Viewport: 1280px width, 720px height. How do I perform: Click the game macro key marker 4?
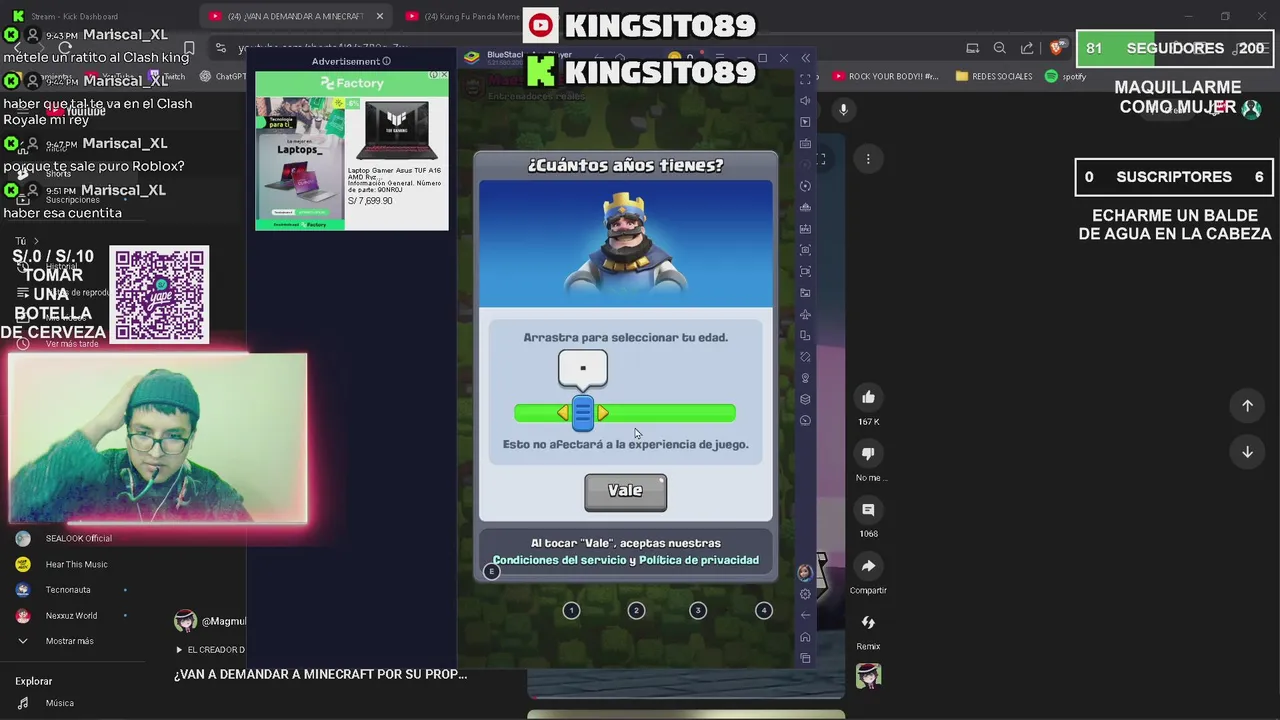pos(764,610)
